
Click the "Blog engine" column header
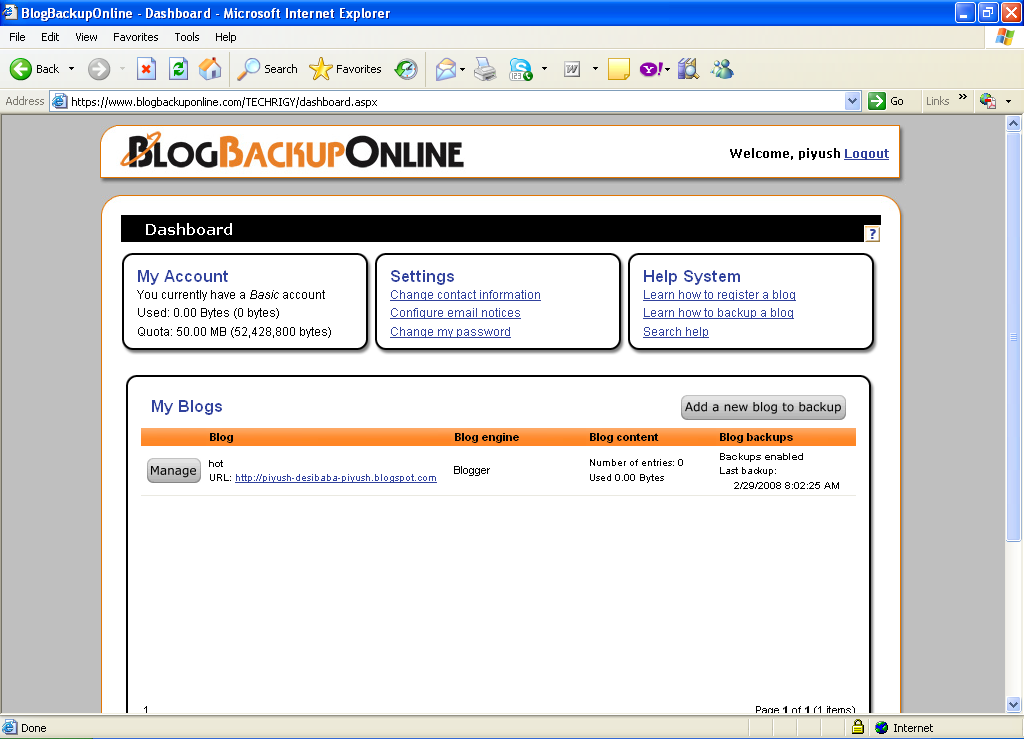[x=487, y=437]
